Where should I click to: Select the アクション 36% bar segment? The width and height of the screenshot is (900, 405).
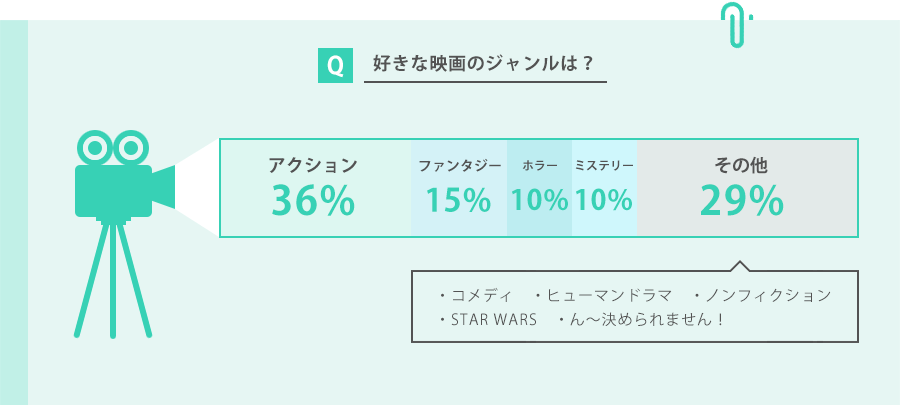coord(316,188)
